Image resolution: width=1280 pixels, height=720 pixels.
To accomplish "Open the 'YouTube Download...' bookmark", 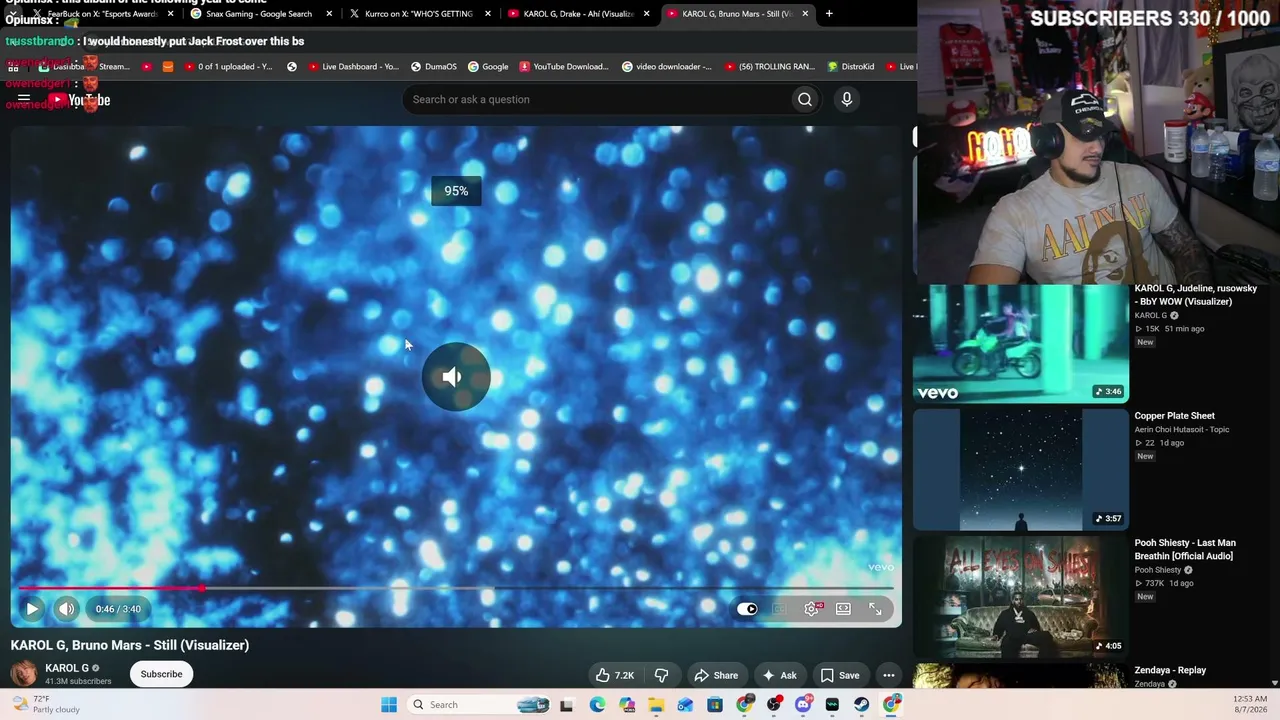I will pos(563,67).
